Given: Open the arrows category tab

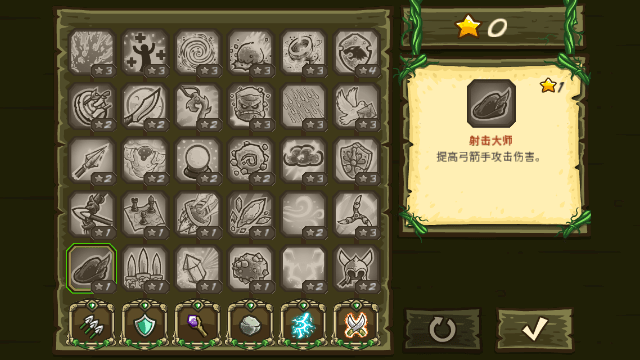Looking at the screenshot, I should click(91, 324).
